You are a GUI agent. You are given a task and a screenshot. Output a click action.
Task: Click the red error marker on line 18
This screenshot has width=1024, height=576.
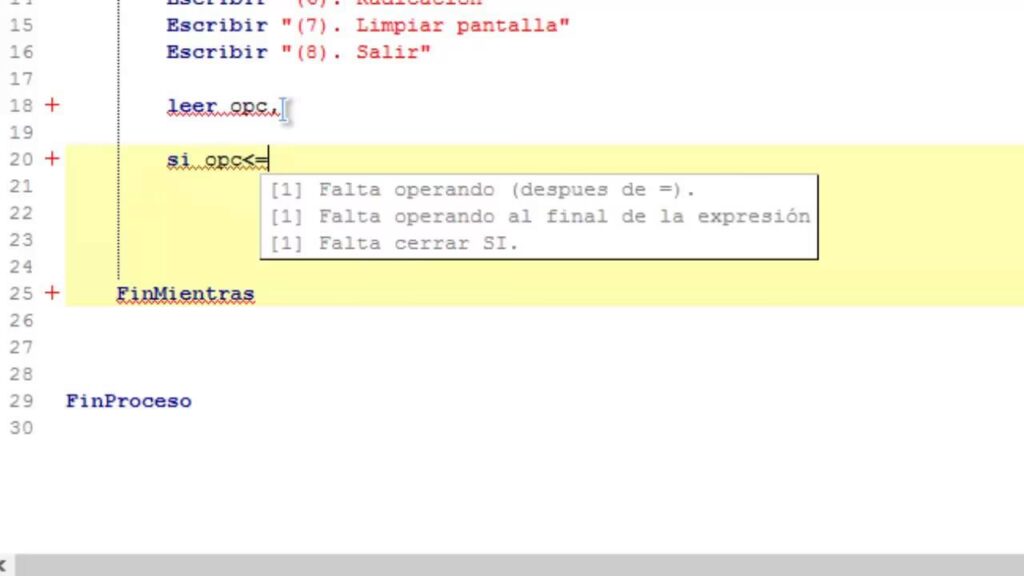[52, 105]
